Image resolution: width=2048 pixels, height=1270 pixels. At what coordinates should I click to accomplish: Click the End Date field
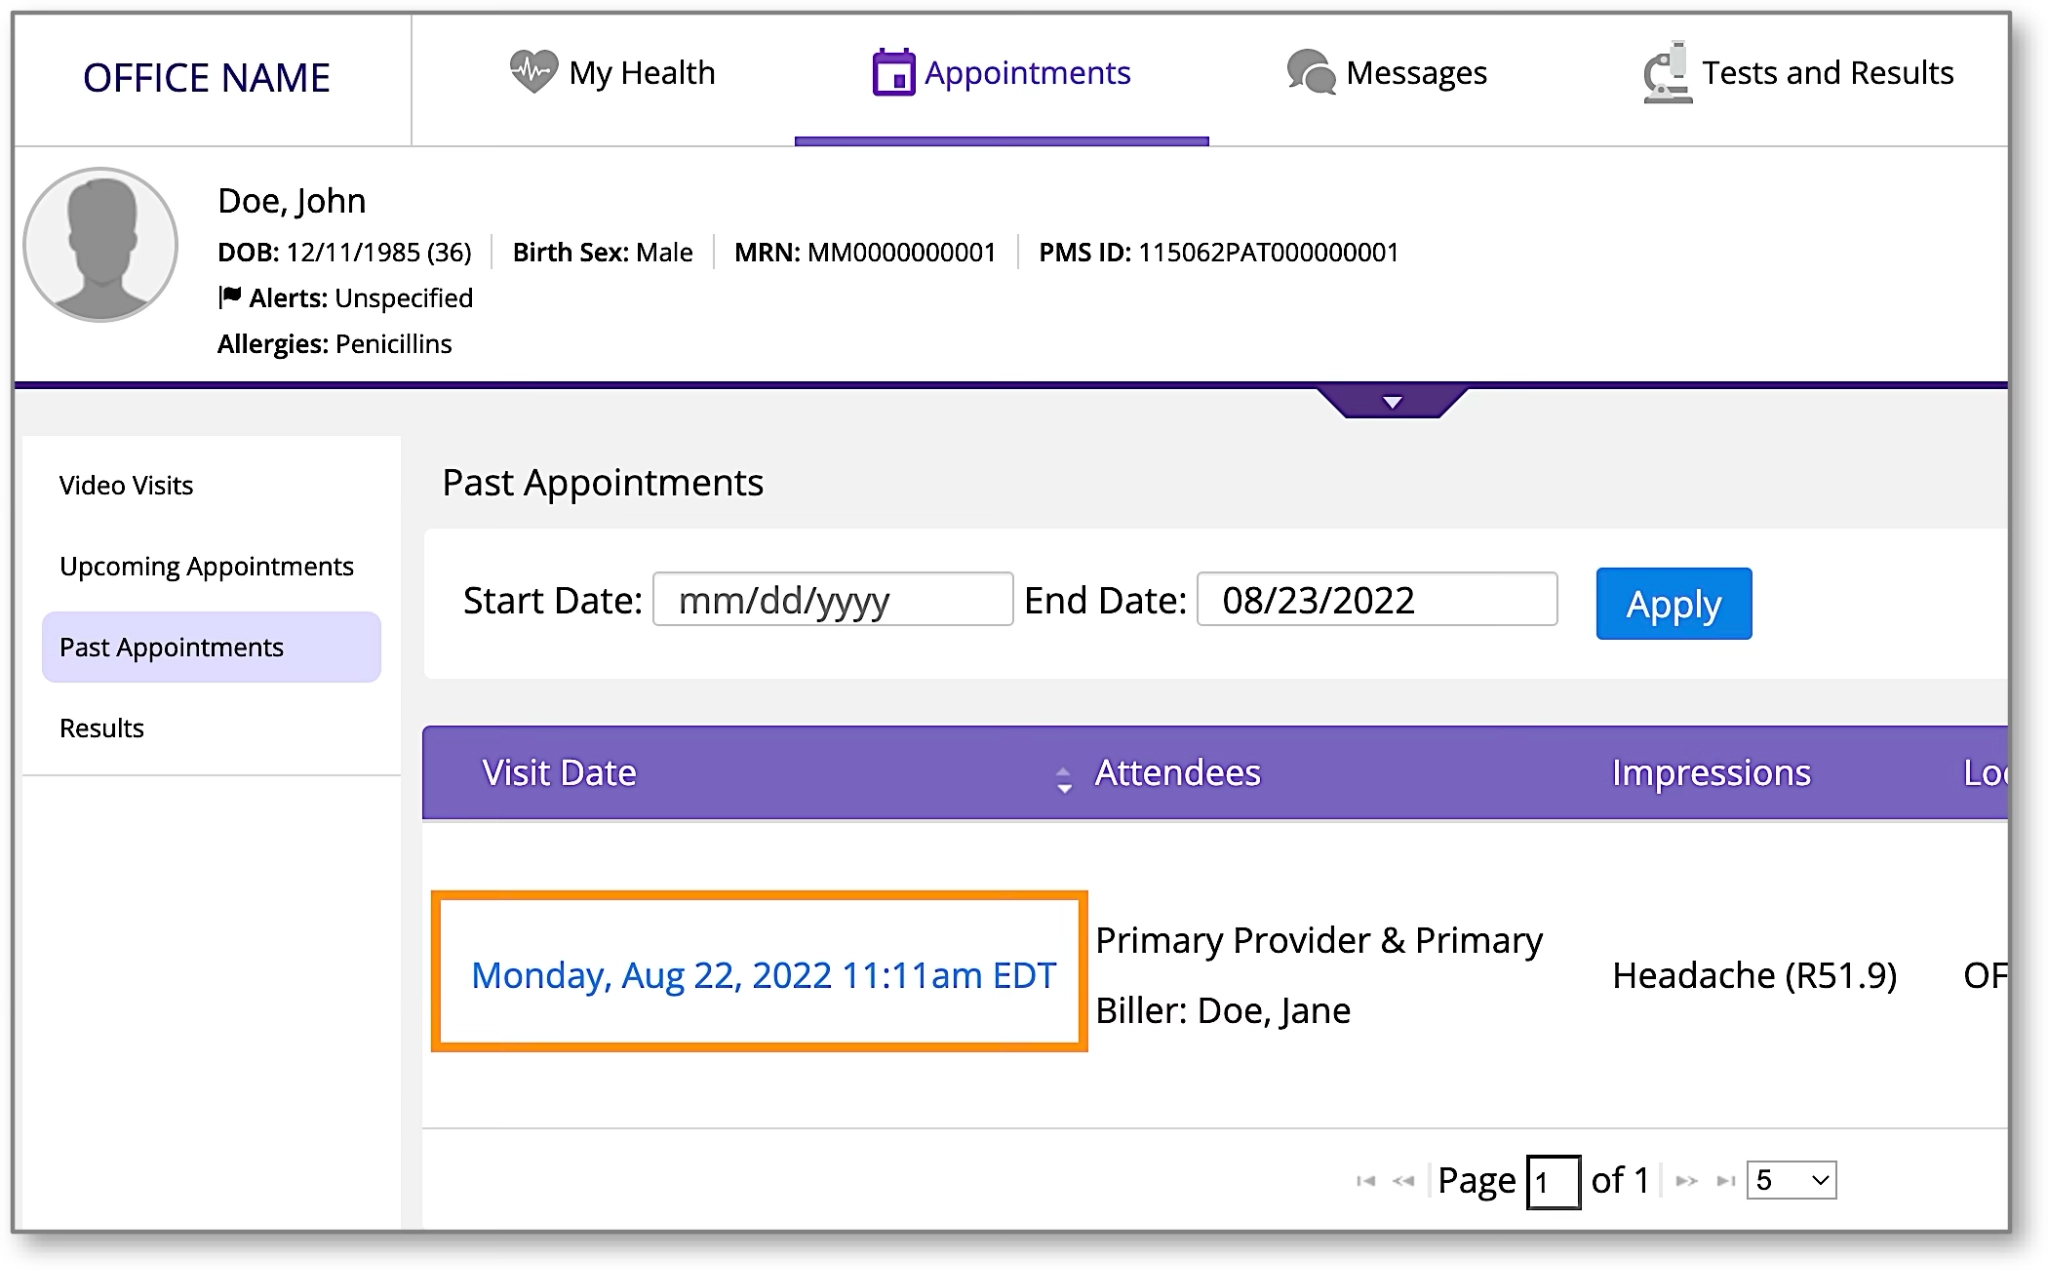pyautogui.click(x=1377, y=600)
